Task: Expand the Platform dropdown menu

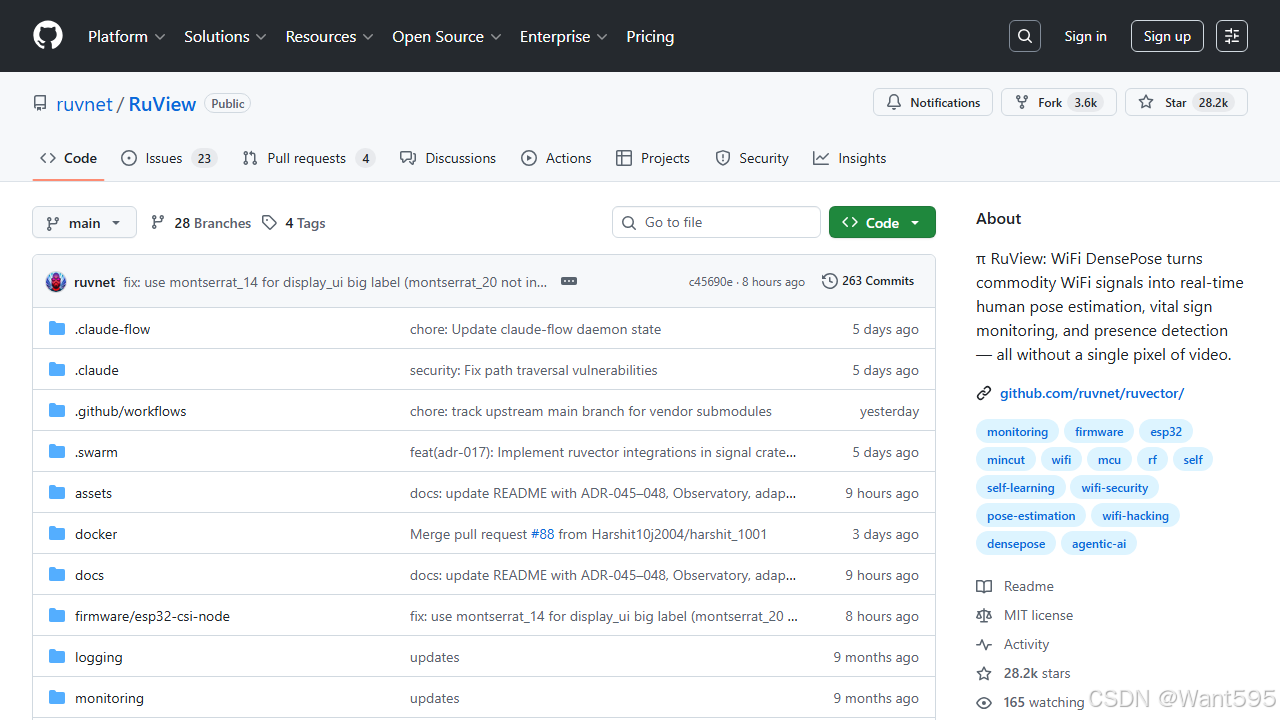Action: [127, 36]
